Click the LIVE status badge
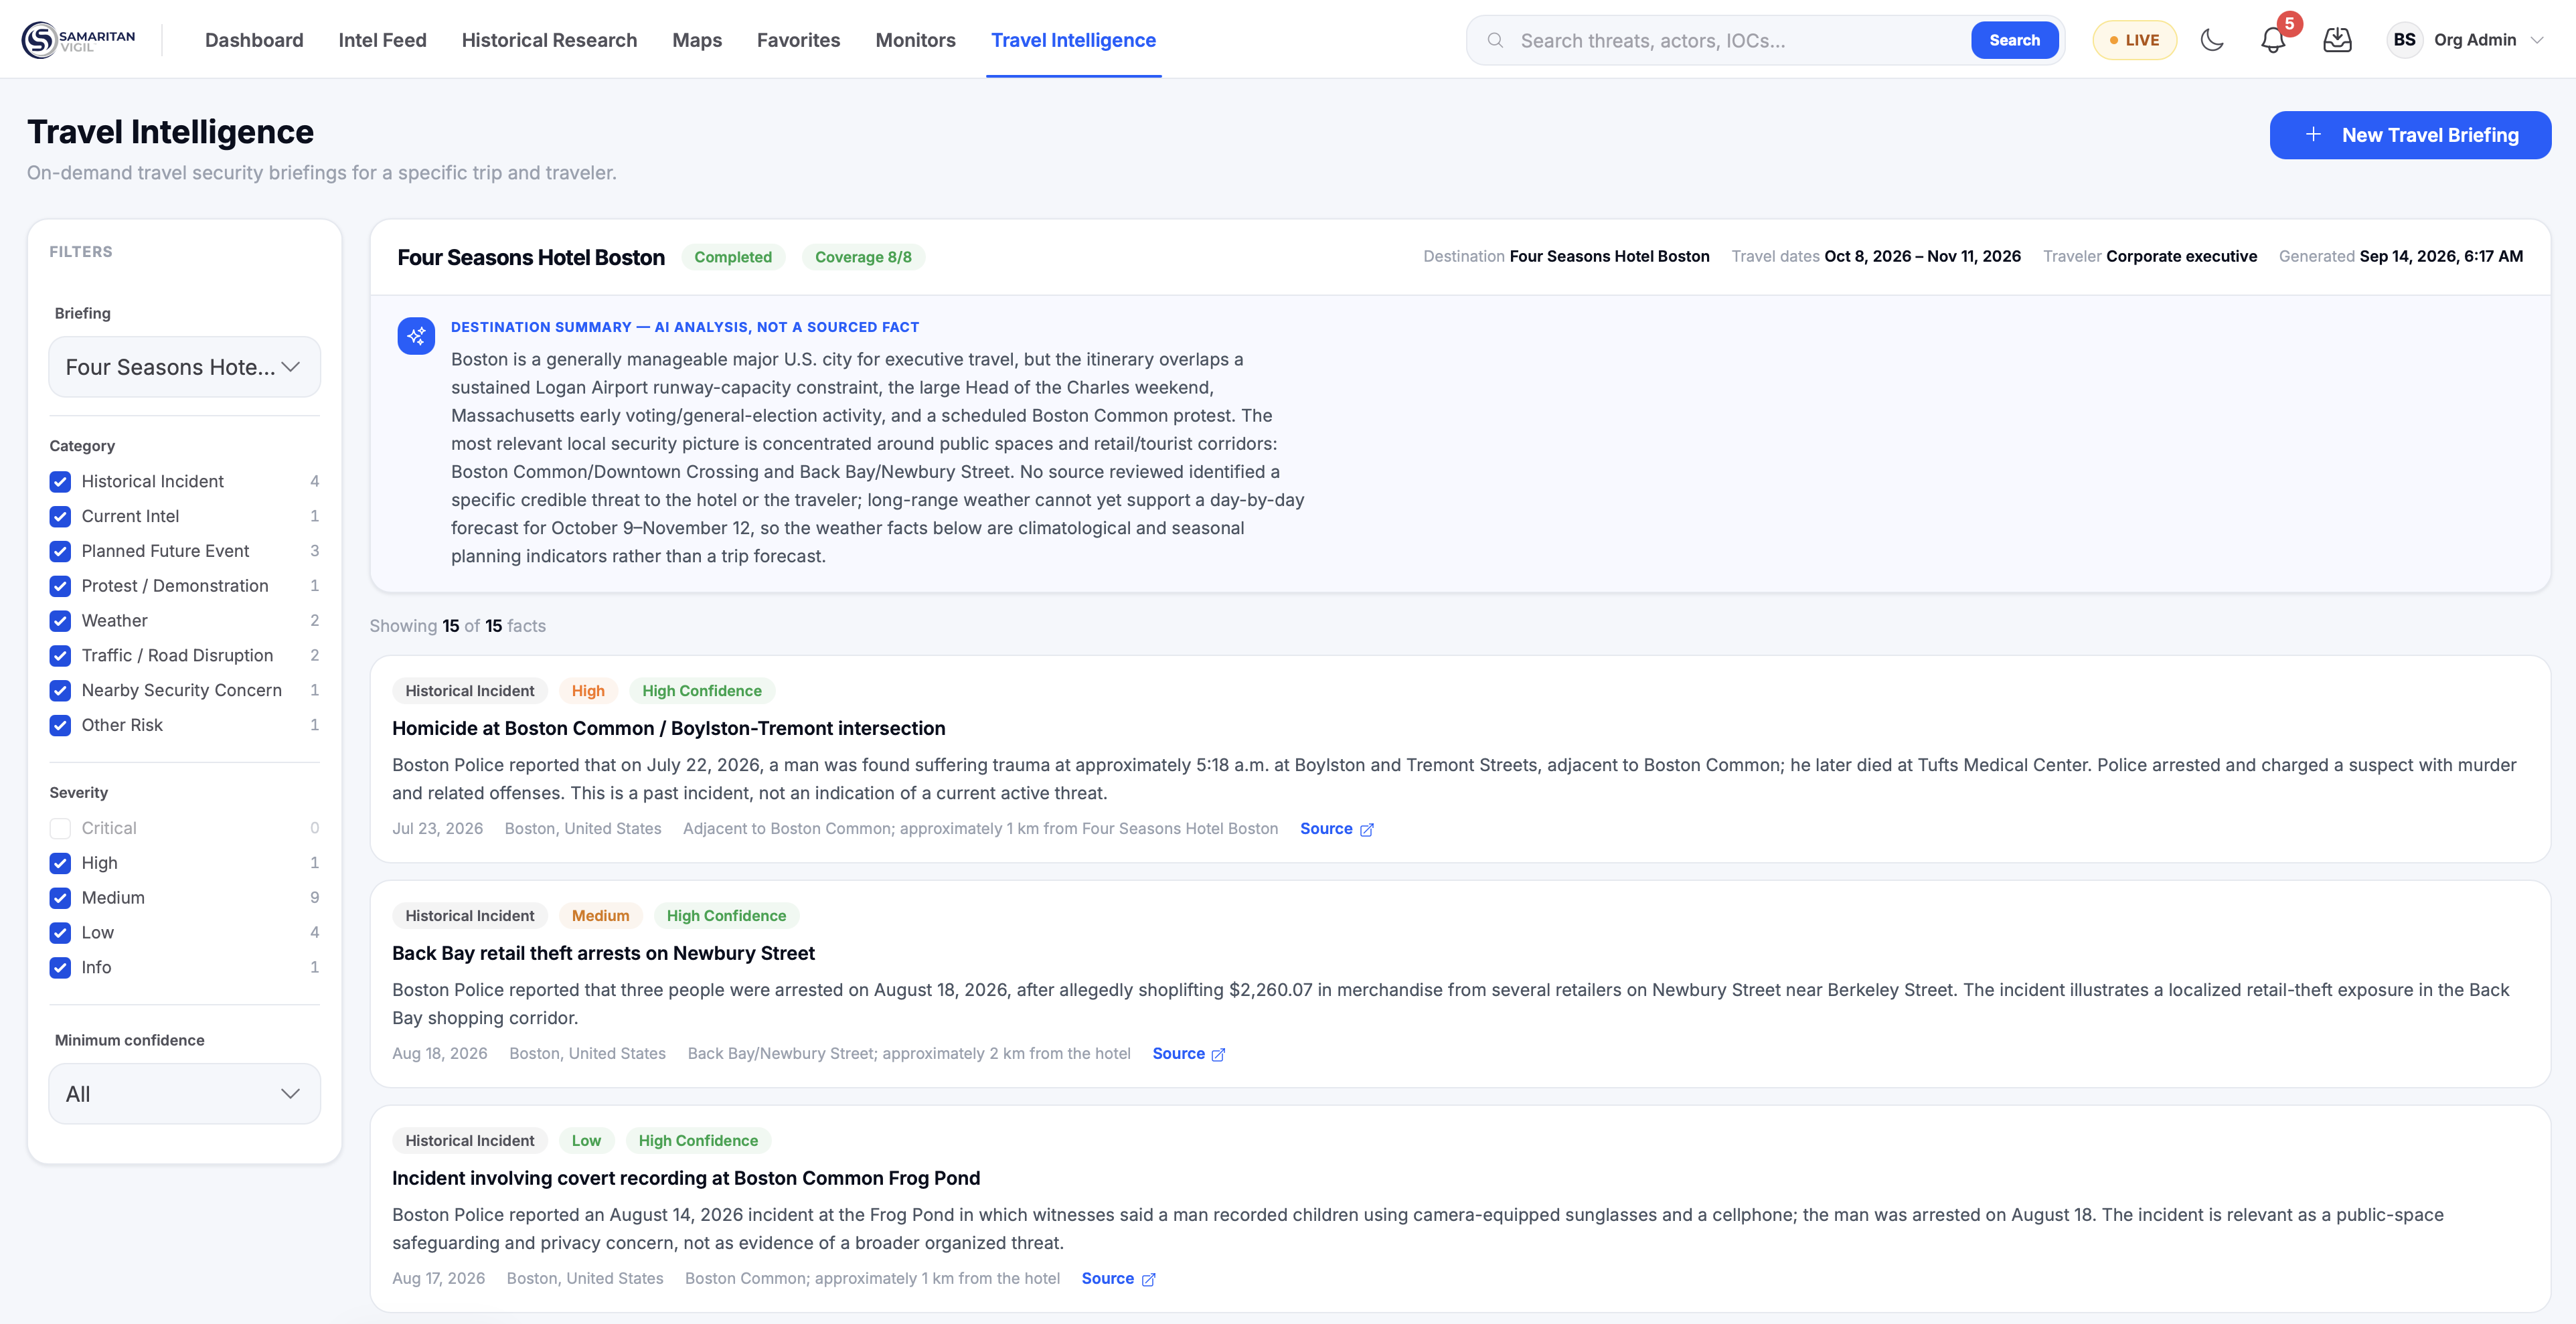This screenshot has height=1324, width=2576. click(x=2134, y=40)
